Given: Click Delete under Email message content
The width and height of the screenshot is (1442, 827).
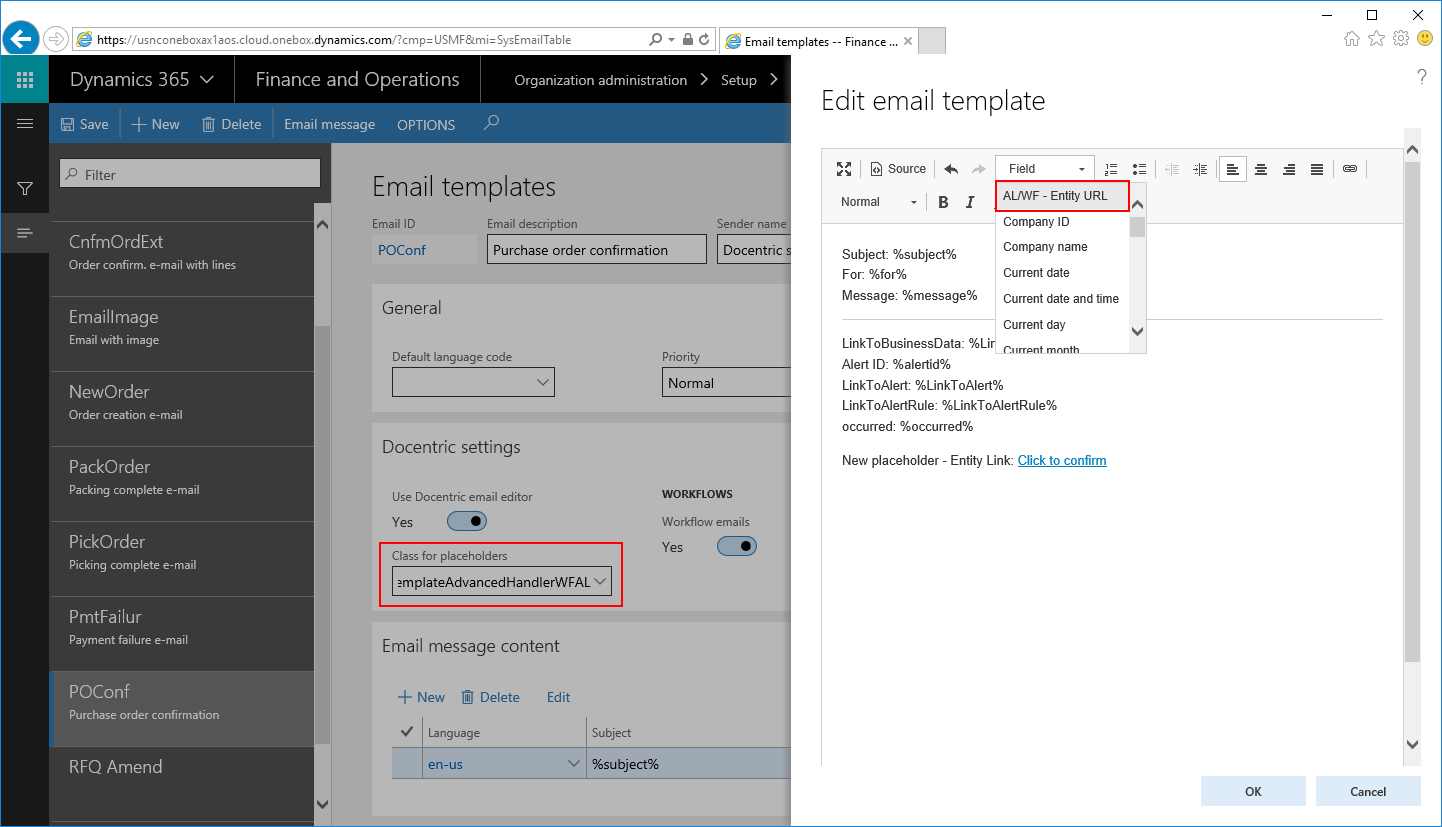Looking at the screenshot, I should (x=490, y=697).
